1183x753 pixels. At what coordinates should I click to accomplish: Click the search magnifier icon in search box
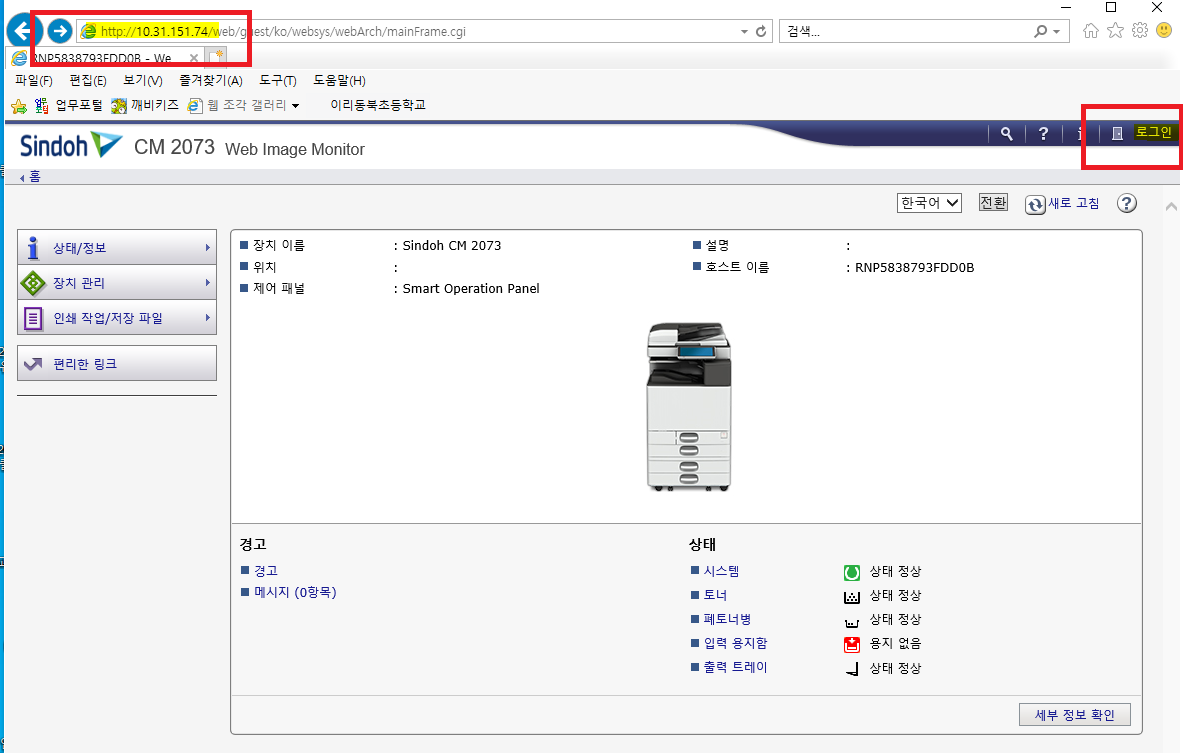point(1040,32)
